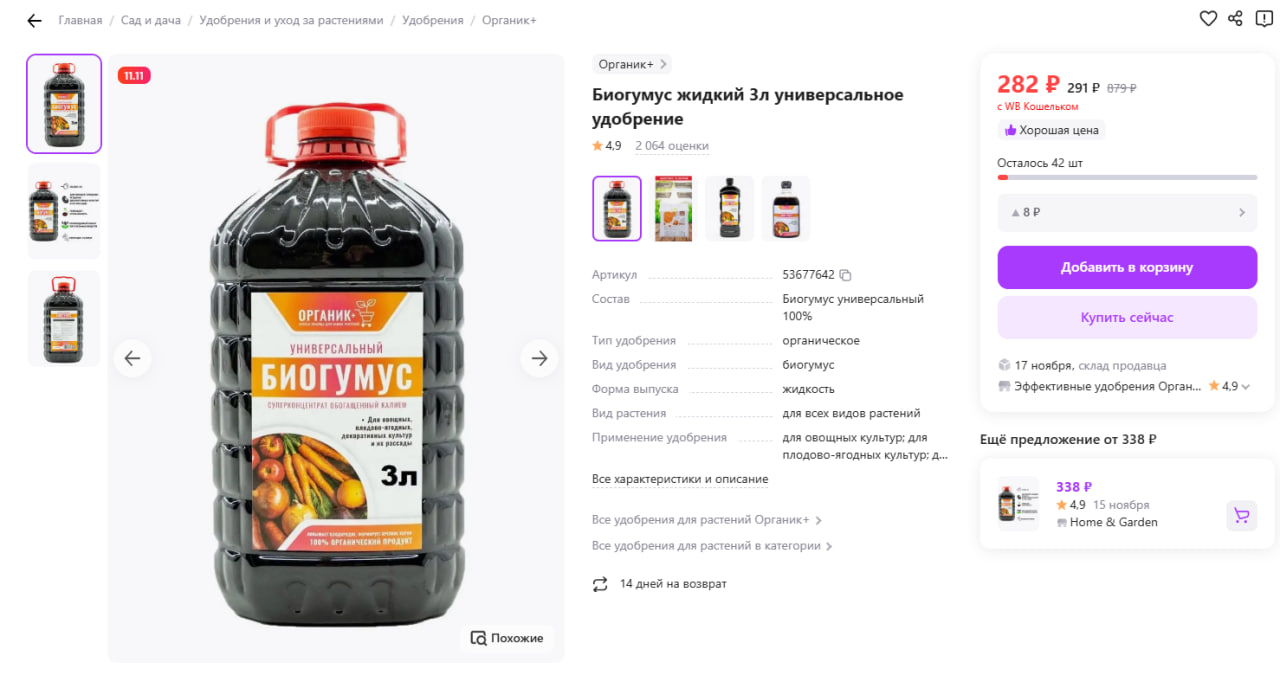Open Все характеристики и описание link
The height and width of the screenshot is (682, 1280).
(680, 479)
